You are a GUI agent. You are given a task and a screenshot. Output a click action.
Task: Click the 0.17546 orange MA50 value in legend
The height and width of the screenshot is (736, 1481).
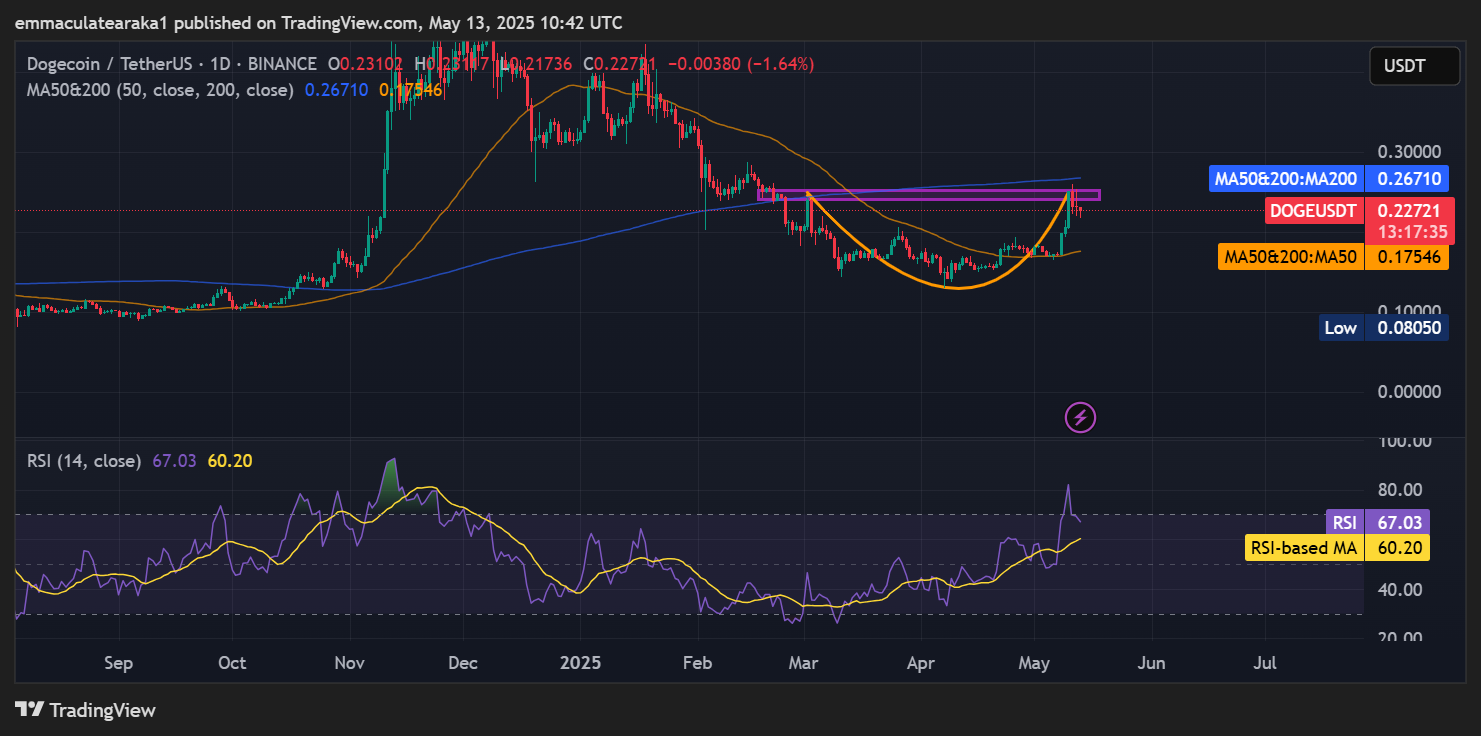(x=410, y=90)
